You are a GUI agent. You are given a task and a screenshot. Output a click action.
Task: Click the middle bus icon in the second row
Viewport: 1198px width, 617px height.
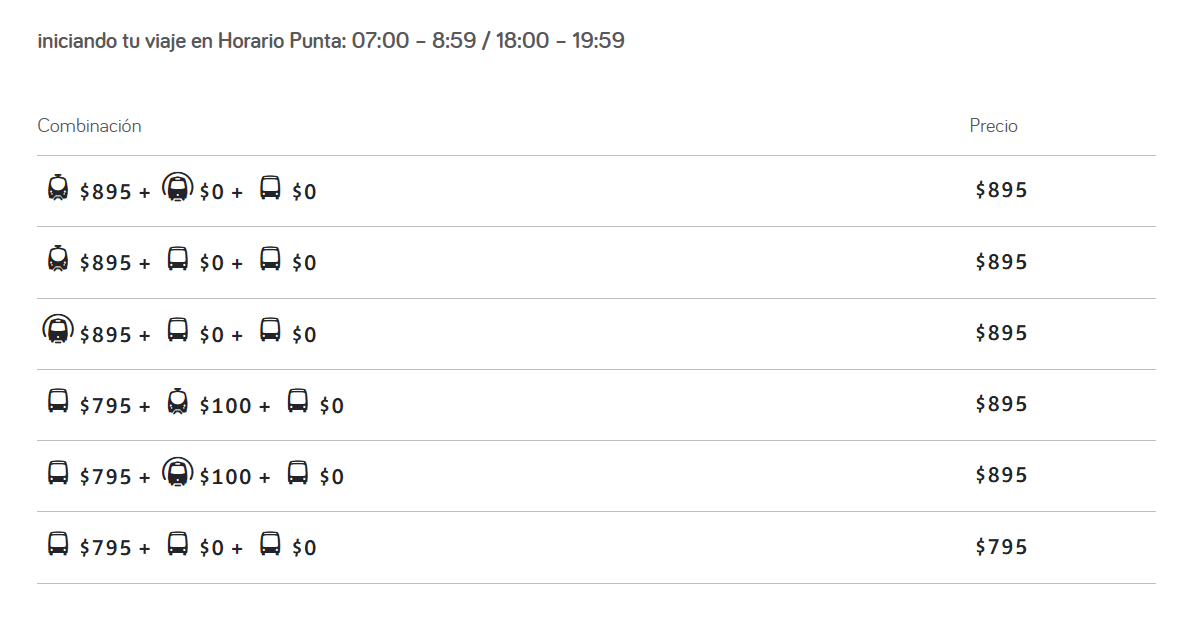click(178, 260)
